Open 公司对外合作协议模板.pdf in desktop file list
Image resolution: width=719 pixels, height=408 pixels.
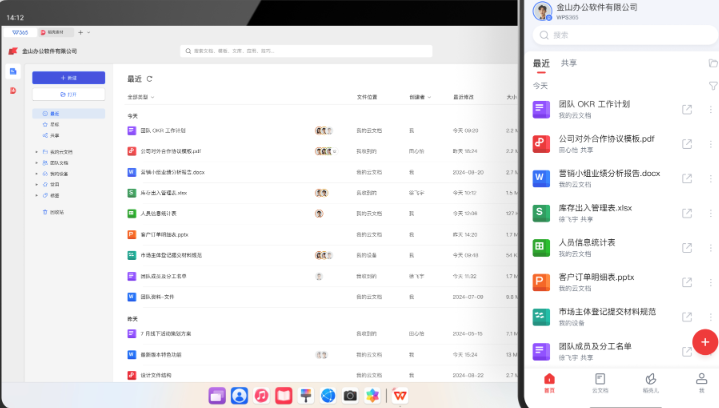click(x=171, y=151)
